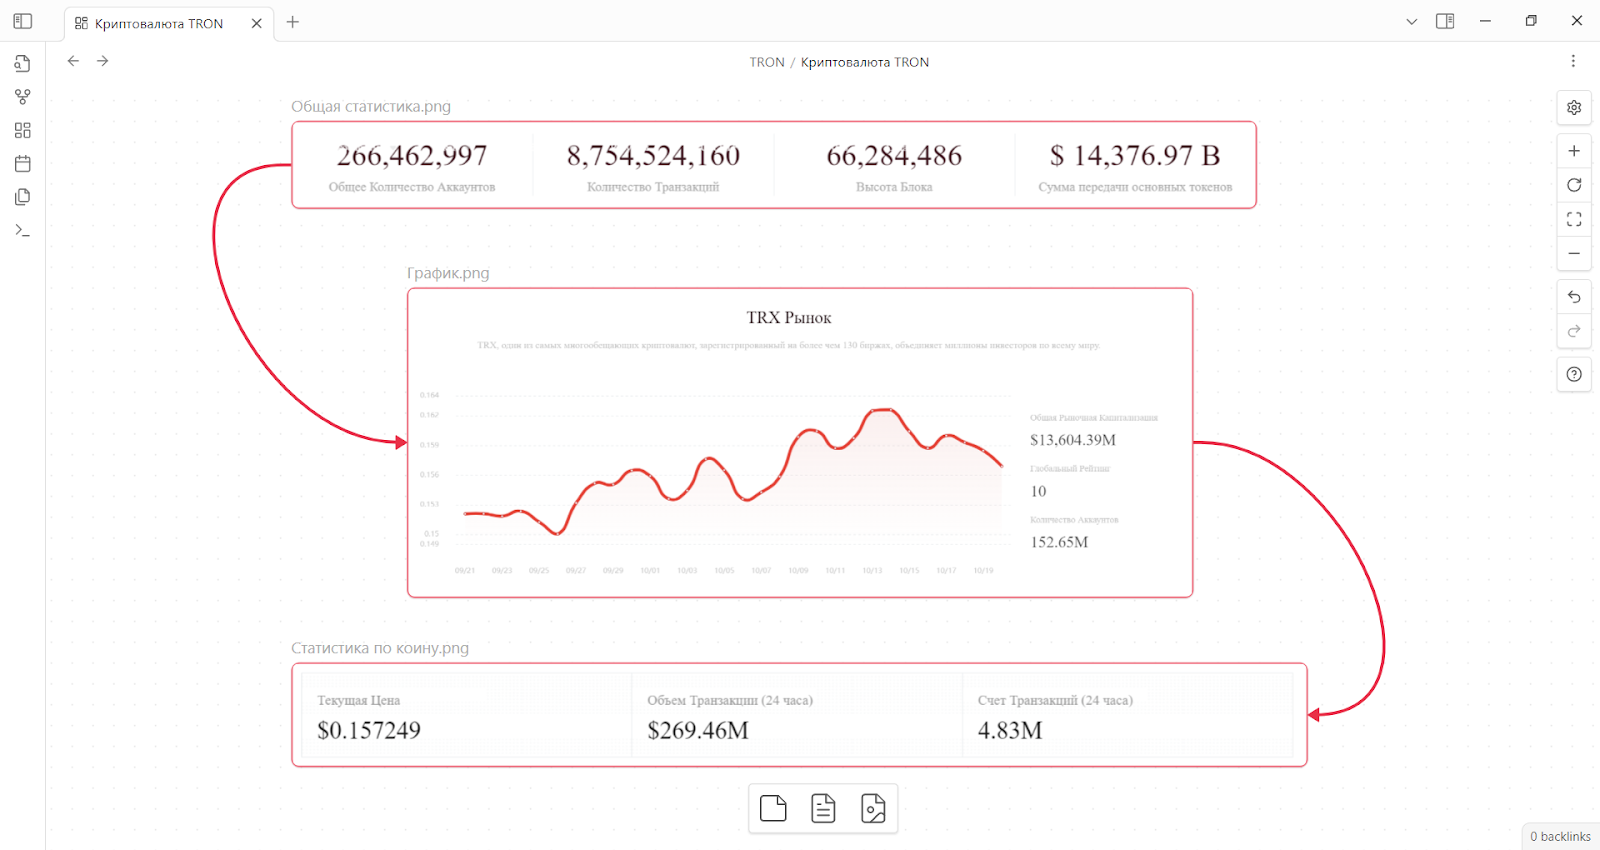Select the 266,462,997 accounts value

pyautogui.click(x=412, y=156)
